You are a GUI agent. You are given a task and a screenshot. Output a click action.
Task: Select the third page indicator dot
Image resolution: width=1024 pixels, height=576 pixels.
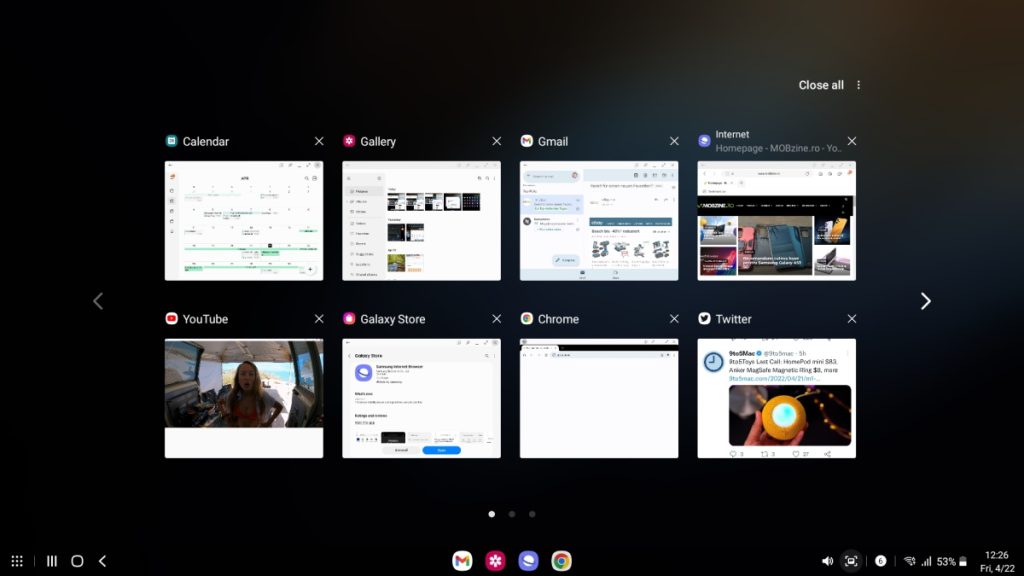[532, 514]
